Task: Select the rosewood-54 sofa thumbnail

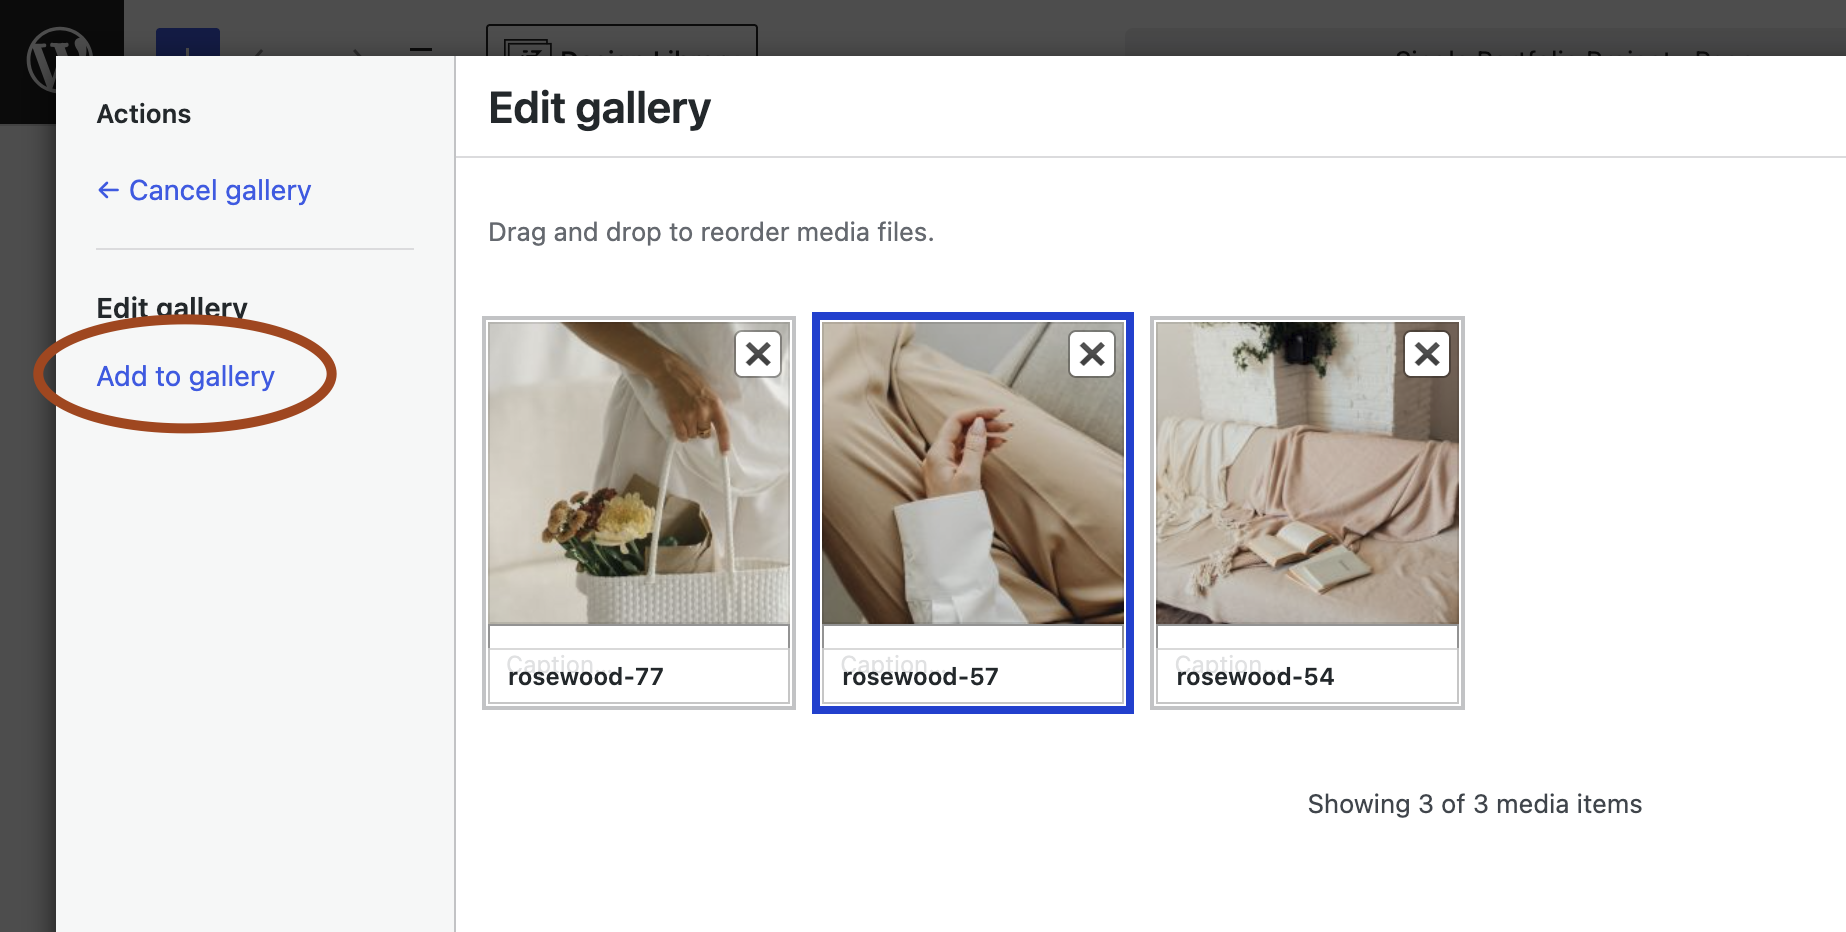Action: tap(1307, 473)
